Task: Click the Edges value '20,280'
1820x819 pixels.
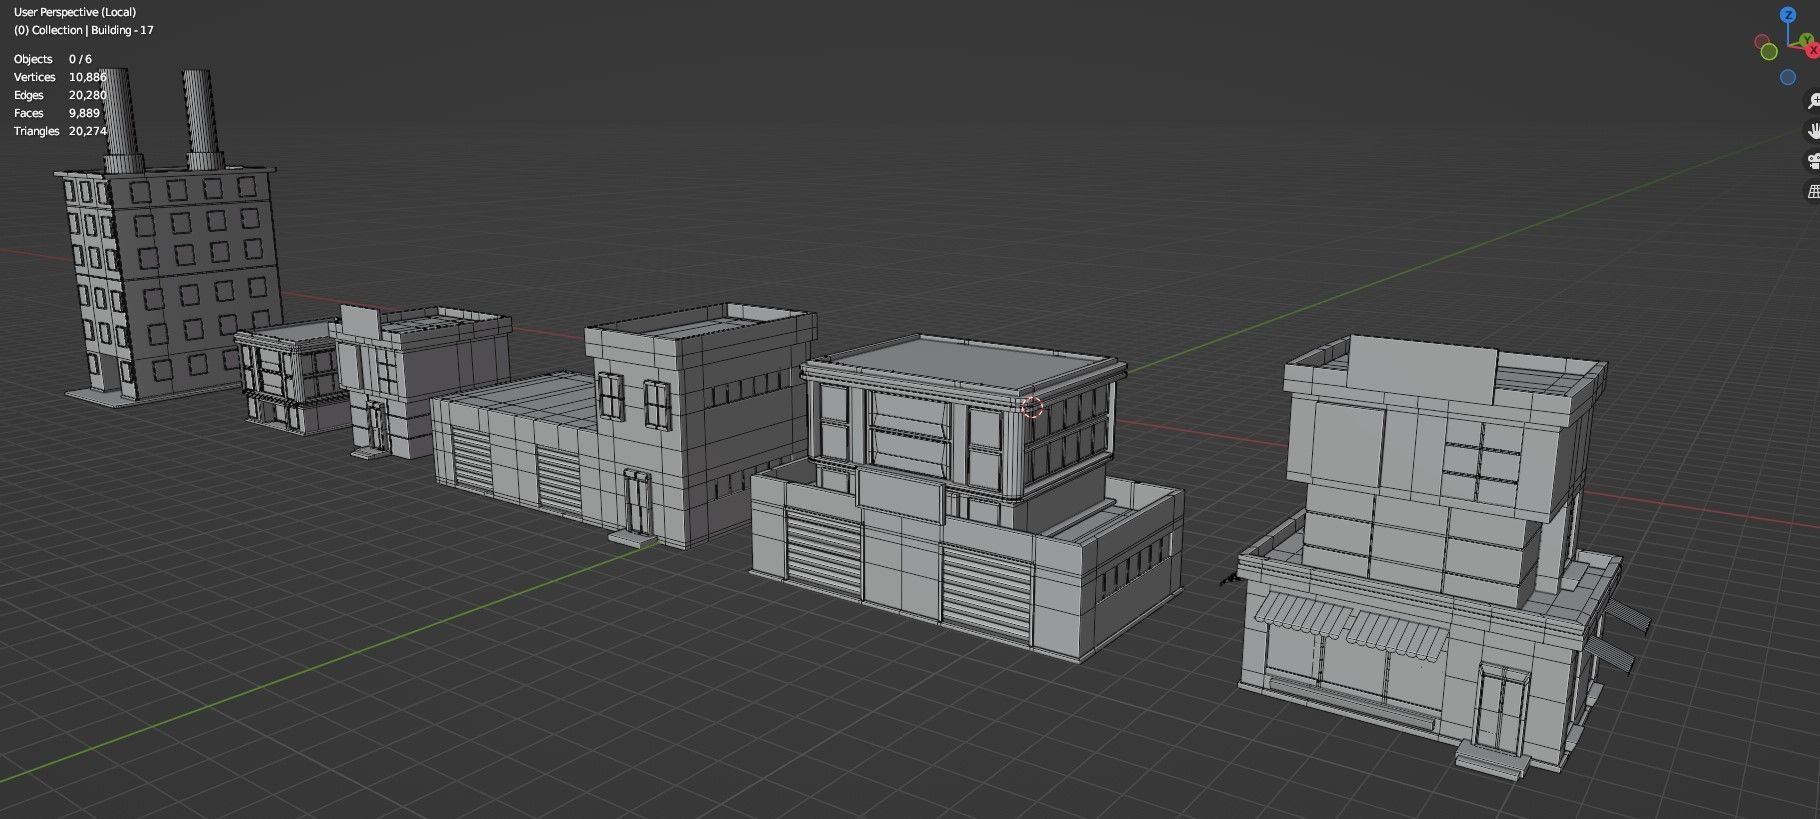Action: [88, 95]
